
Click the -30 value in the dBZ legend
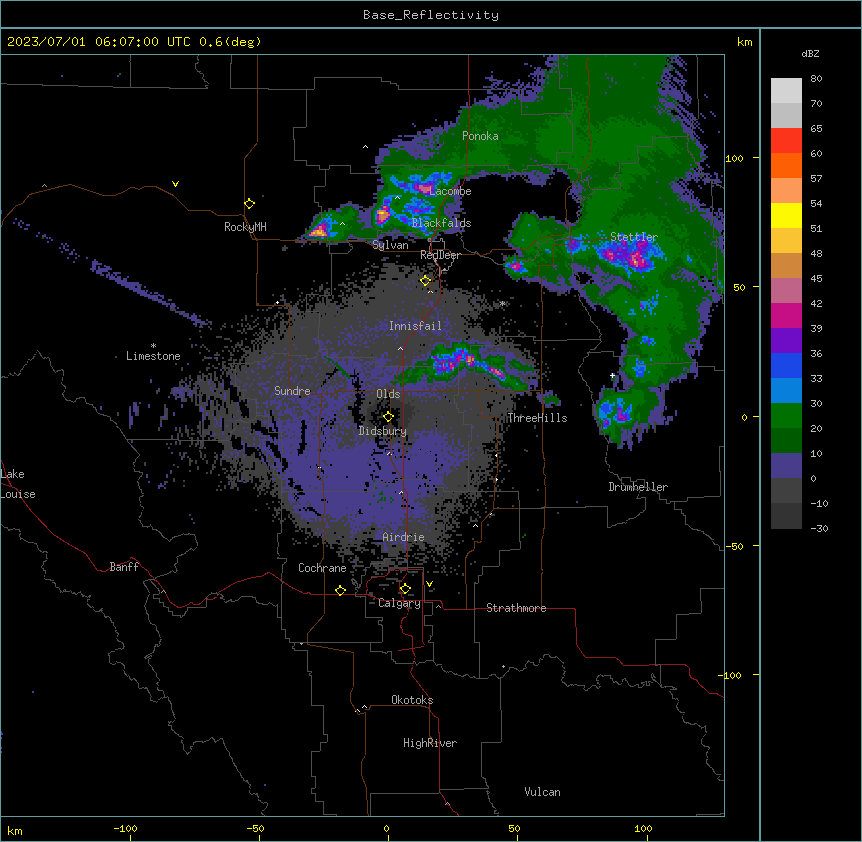(819, 529)
